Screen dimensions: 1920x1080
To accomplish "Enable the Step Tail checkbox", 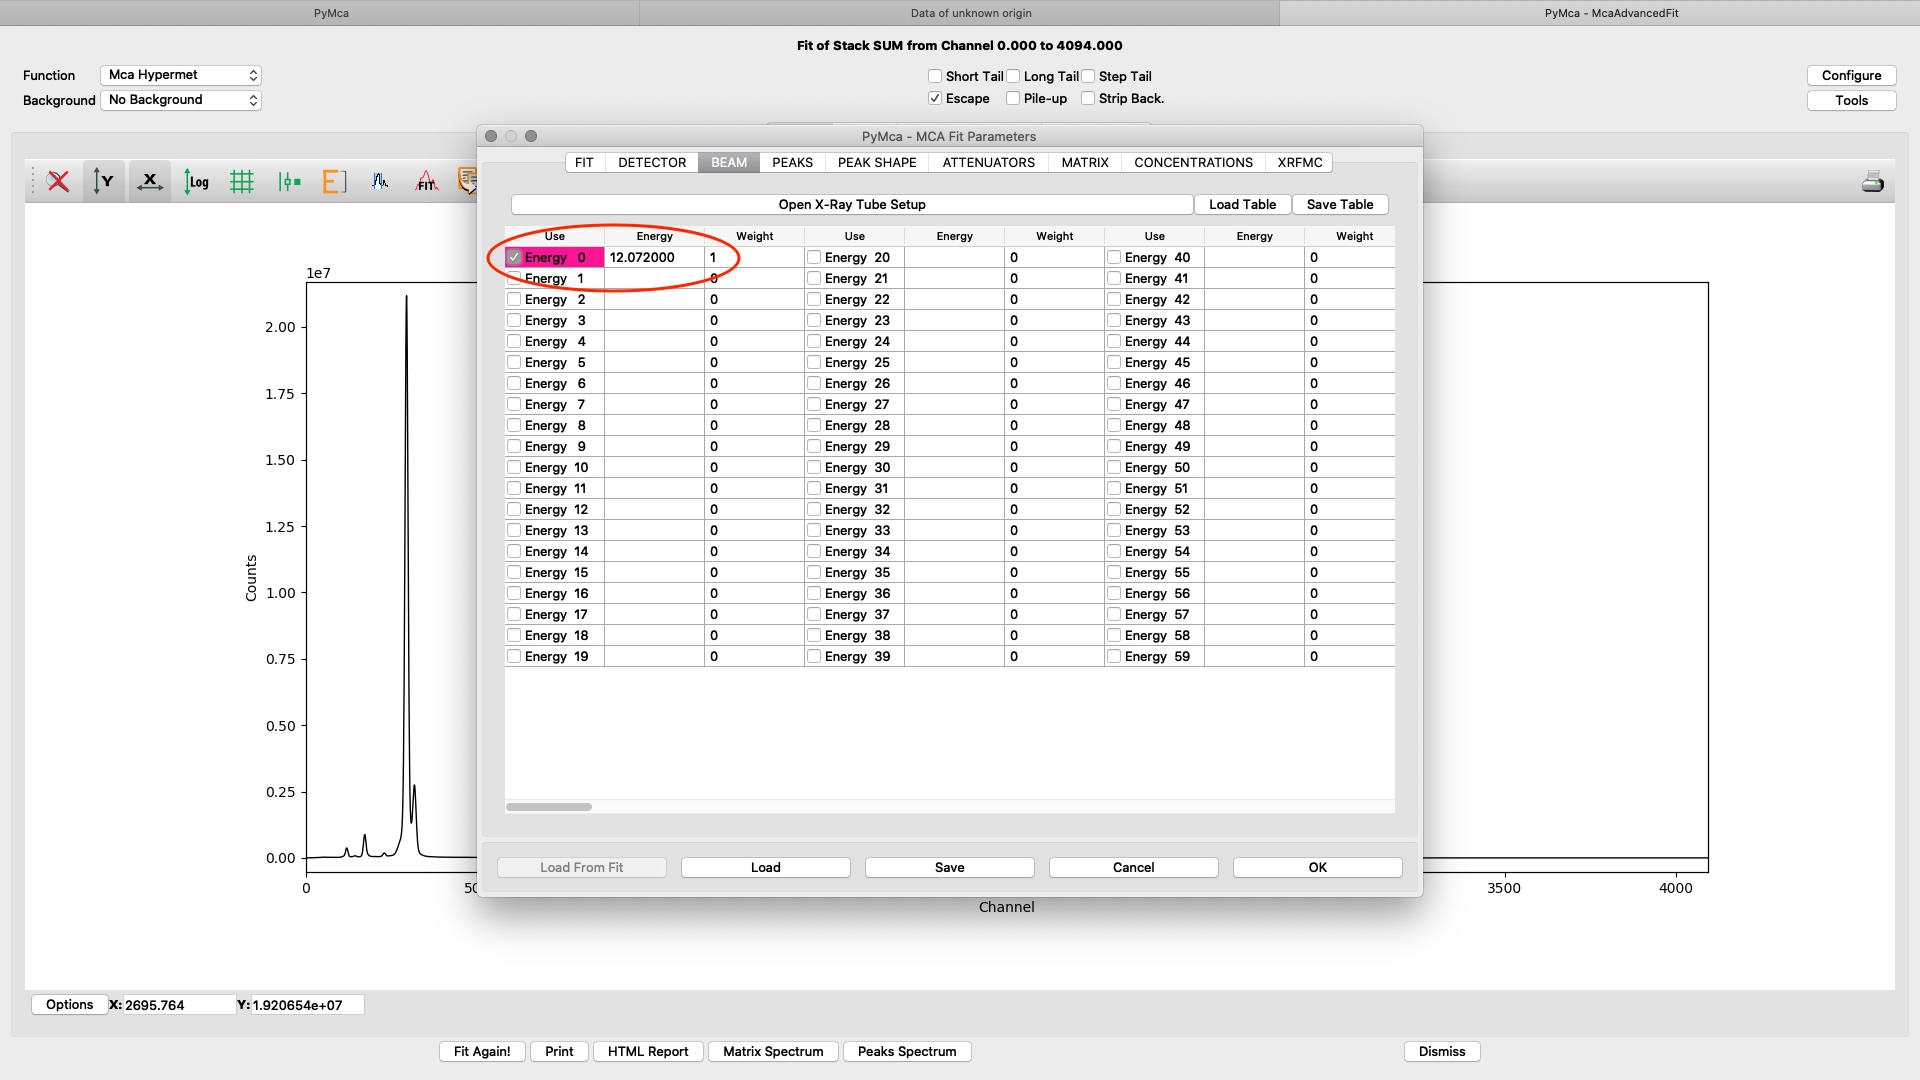I will [x=1088, y=76].
